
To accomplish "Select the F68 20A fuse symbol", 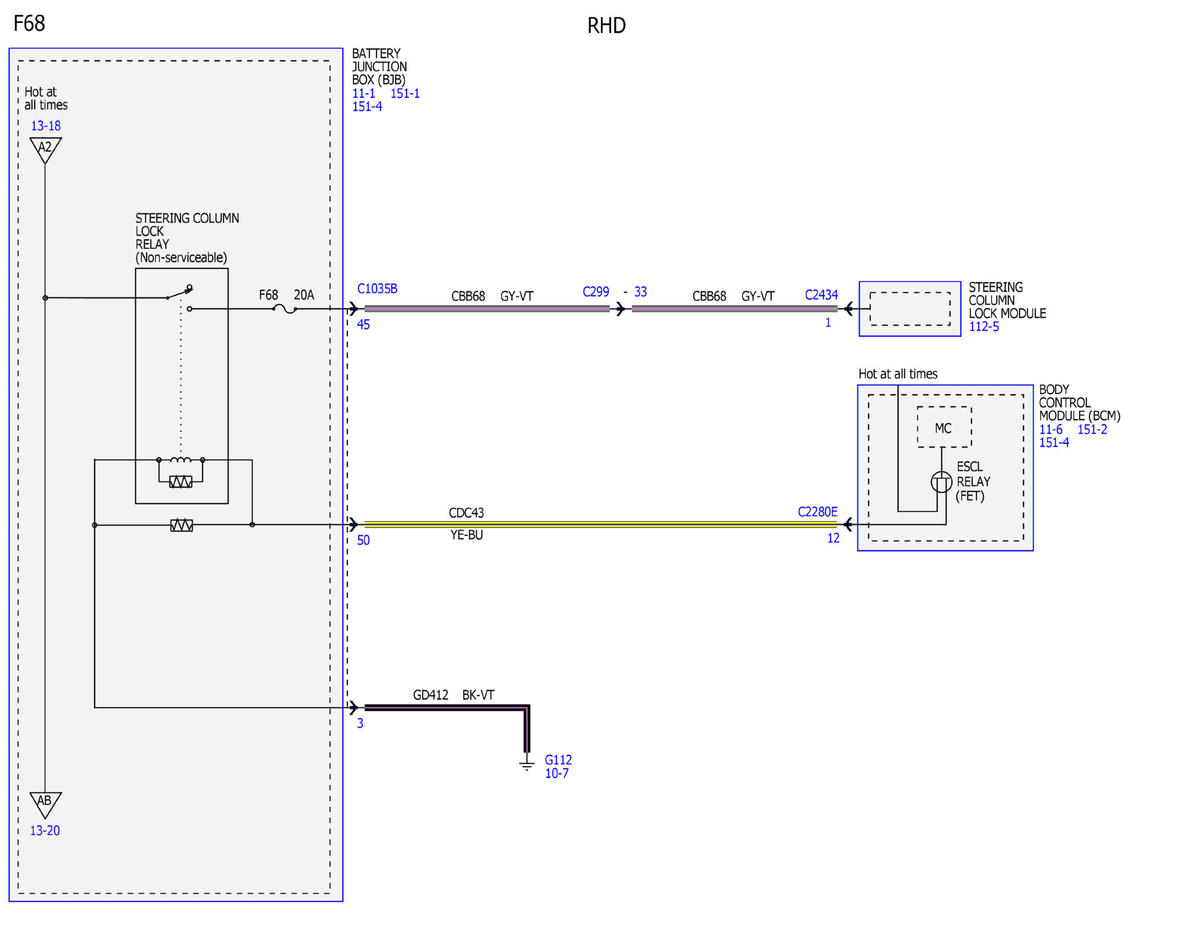I will (284, 310).
